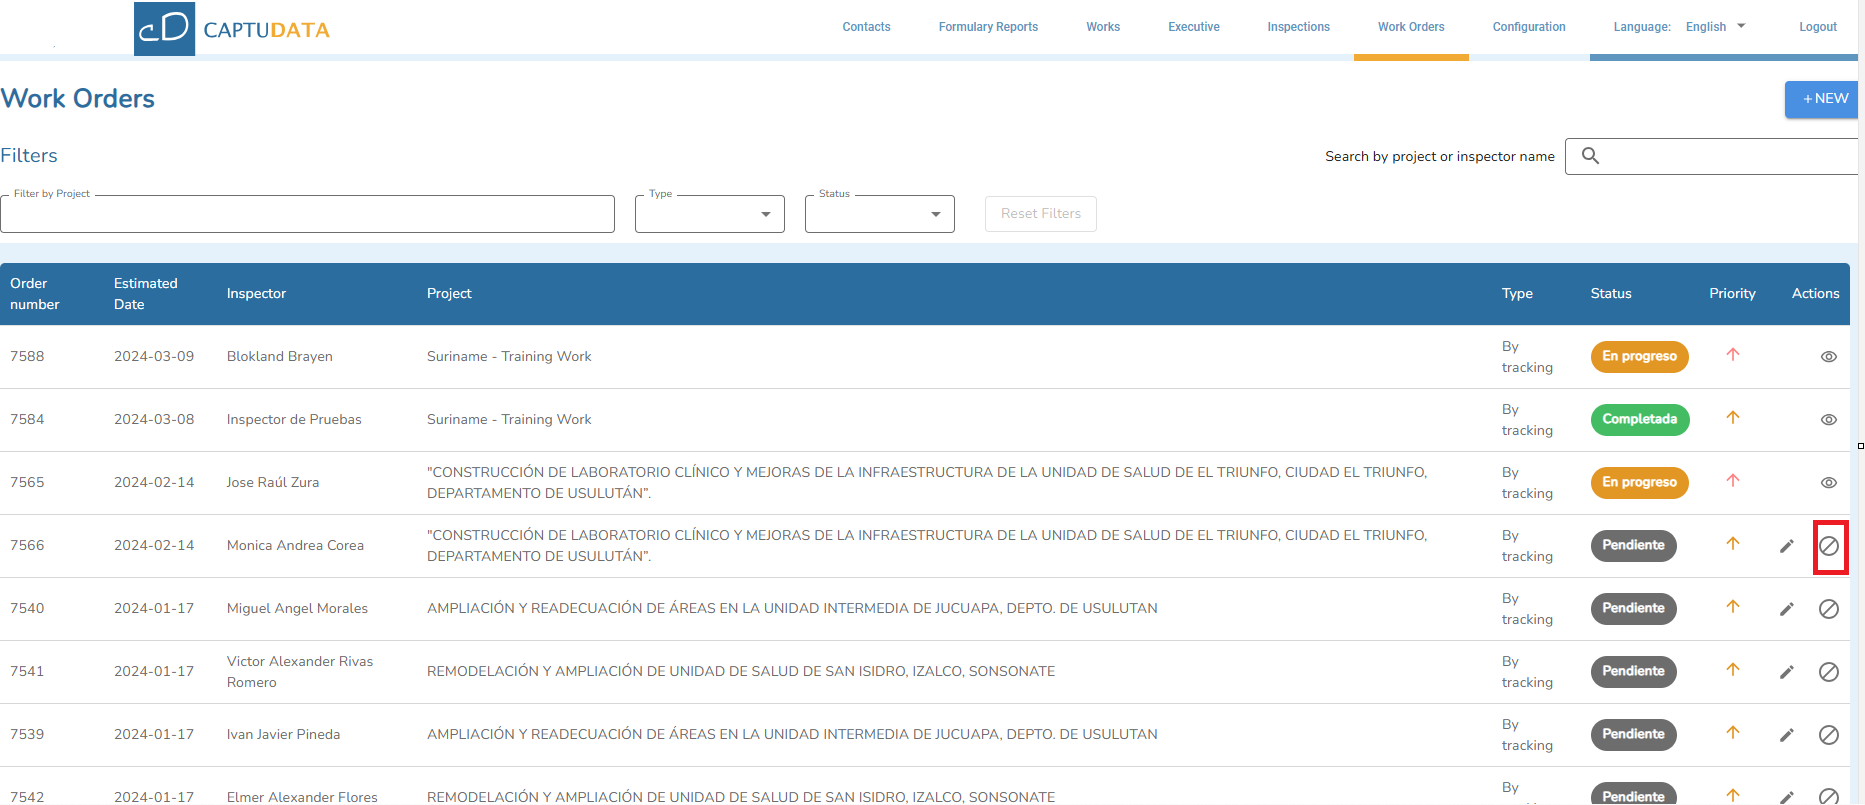Click priority arrow for order 7588

(x=1733, y=355)
